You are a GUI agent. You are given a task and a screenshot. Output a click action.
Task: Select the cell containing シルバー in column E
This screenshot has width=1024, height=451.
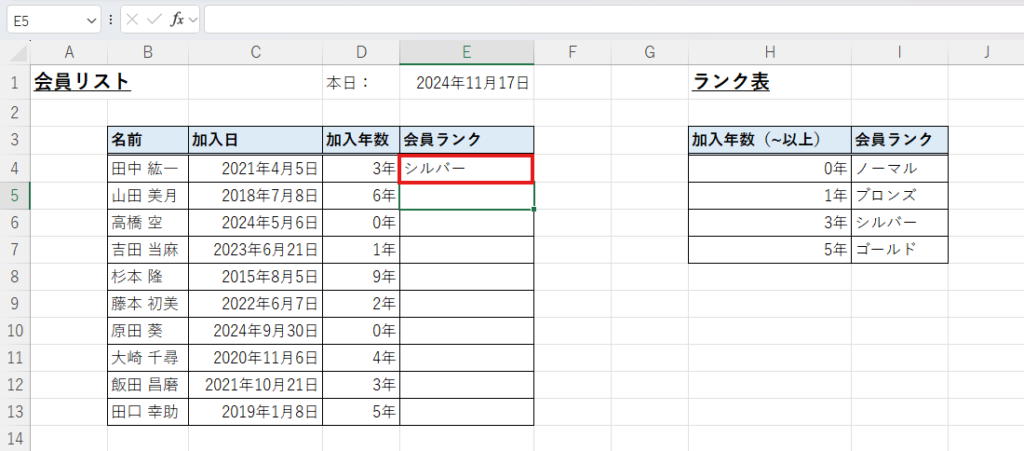click(466, 168)
